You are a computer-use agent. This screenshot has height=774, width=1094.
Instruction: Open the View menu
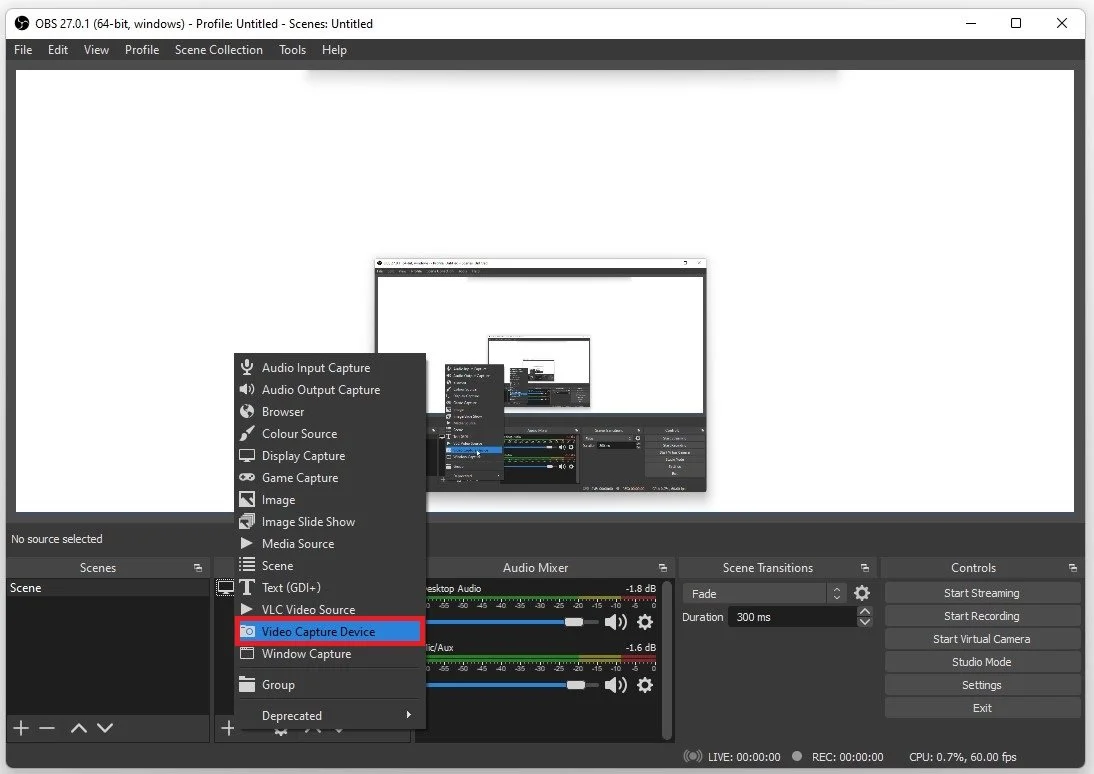point(96,50)
